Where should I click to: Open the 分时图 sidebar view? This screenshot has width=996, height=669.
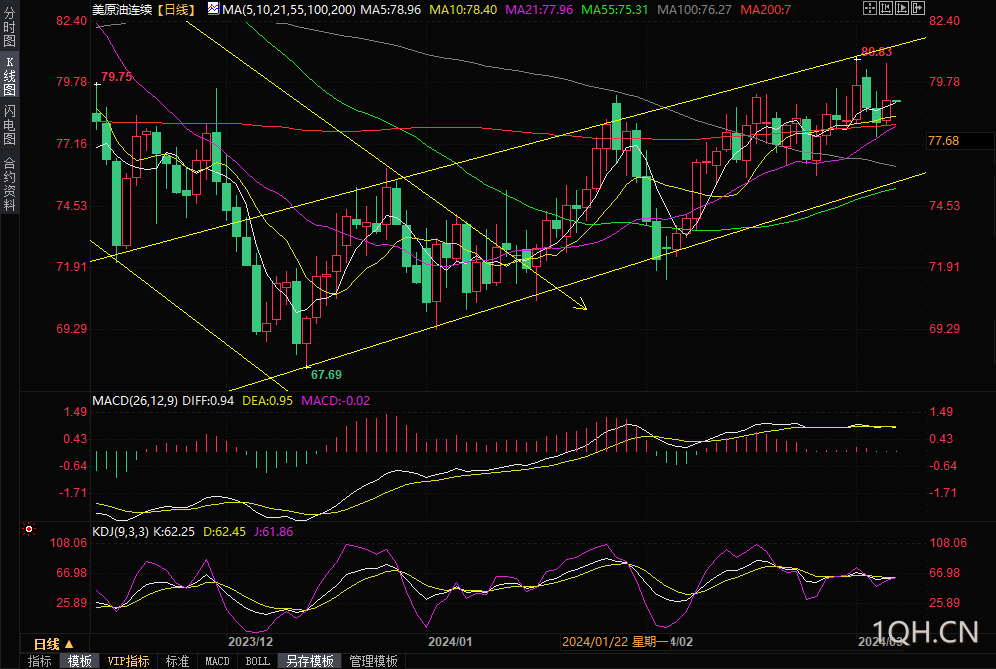pyautogui.click(x=9, y=26)
